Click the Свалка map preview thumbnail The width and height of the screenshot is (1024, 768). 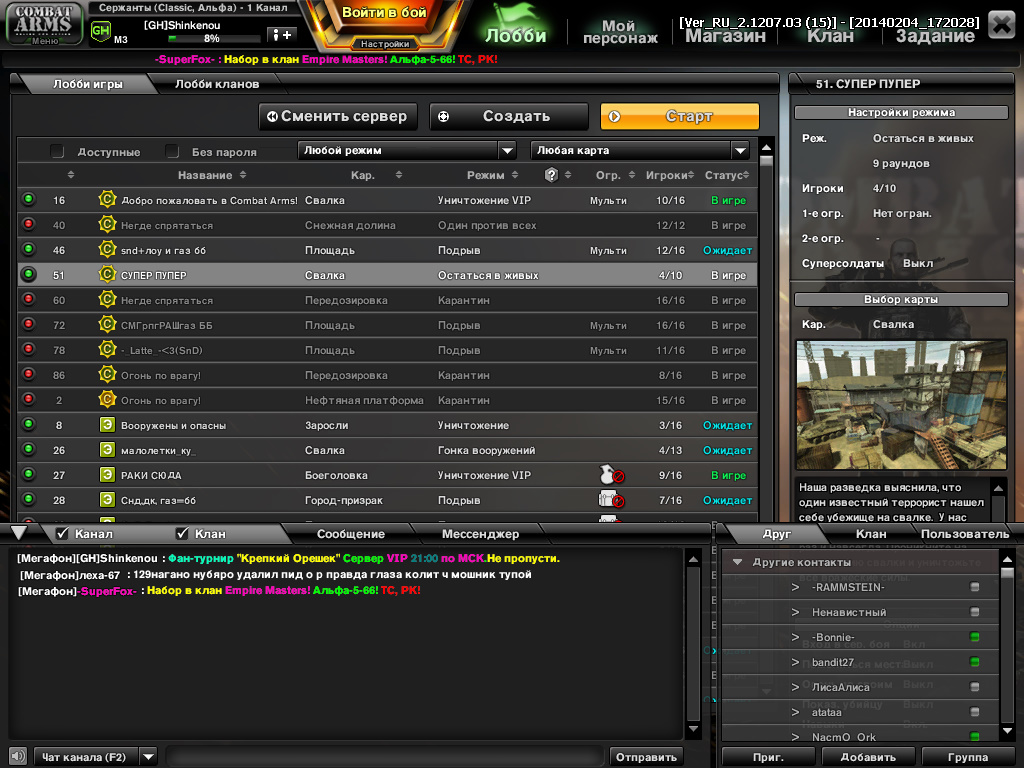coord(901,405)
